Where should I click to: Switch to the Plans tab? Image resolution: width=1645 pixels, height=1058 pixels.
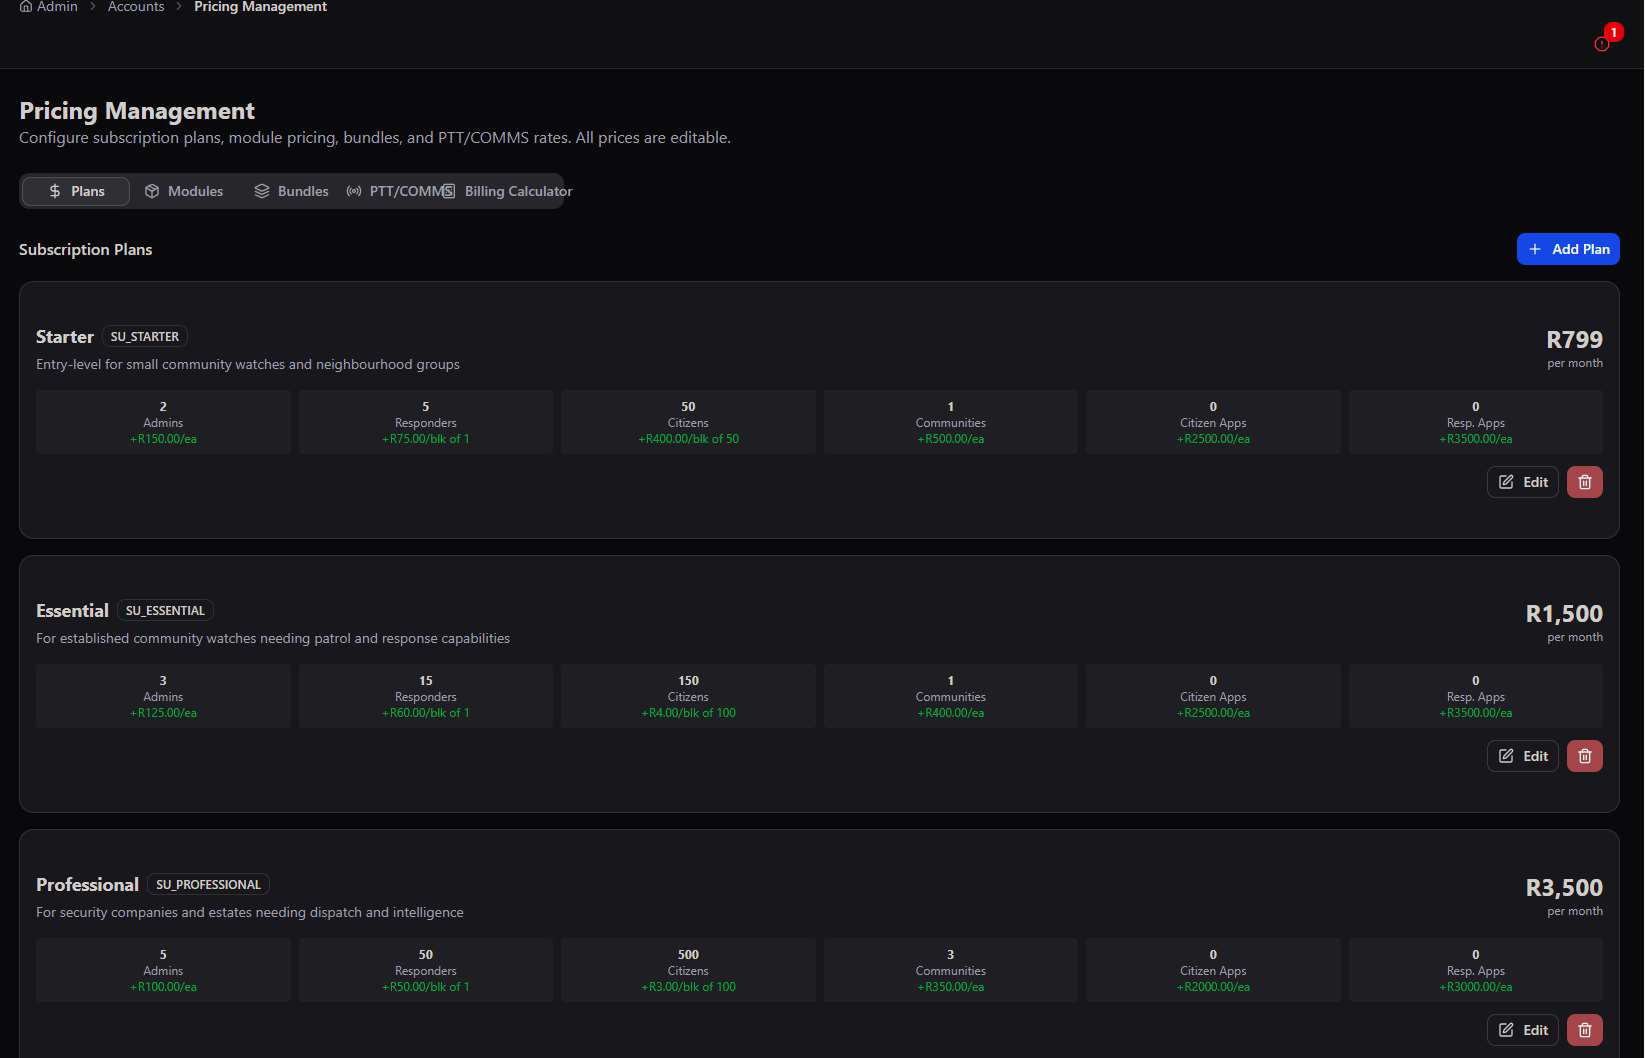(x=76, y=191)
